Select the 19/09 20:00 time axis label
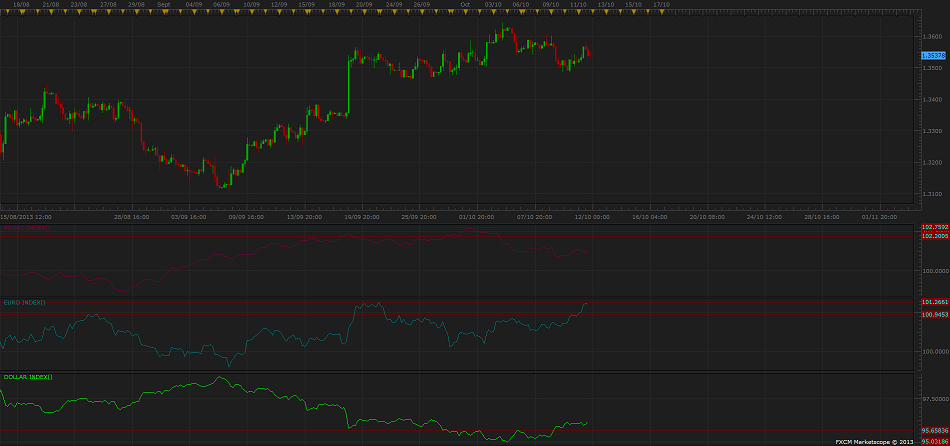Image resolution: width=950 pixels, height=446 pixels. [361, 216]
